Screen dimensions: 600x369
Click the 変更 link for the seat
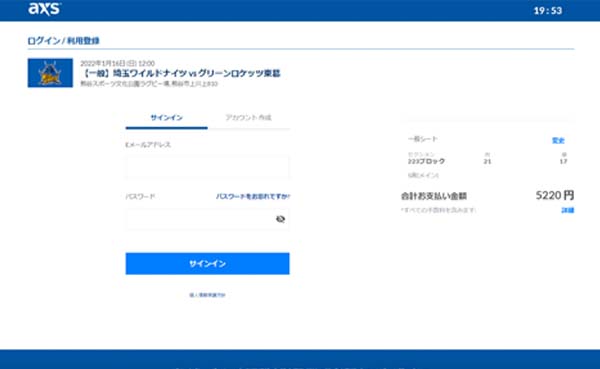click(x=558, y=140)
